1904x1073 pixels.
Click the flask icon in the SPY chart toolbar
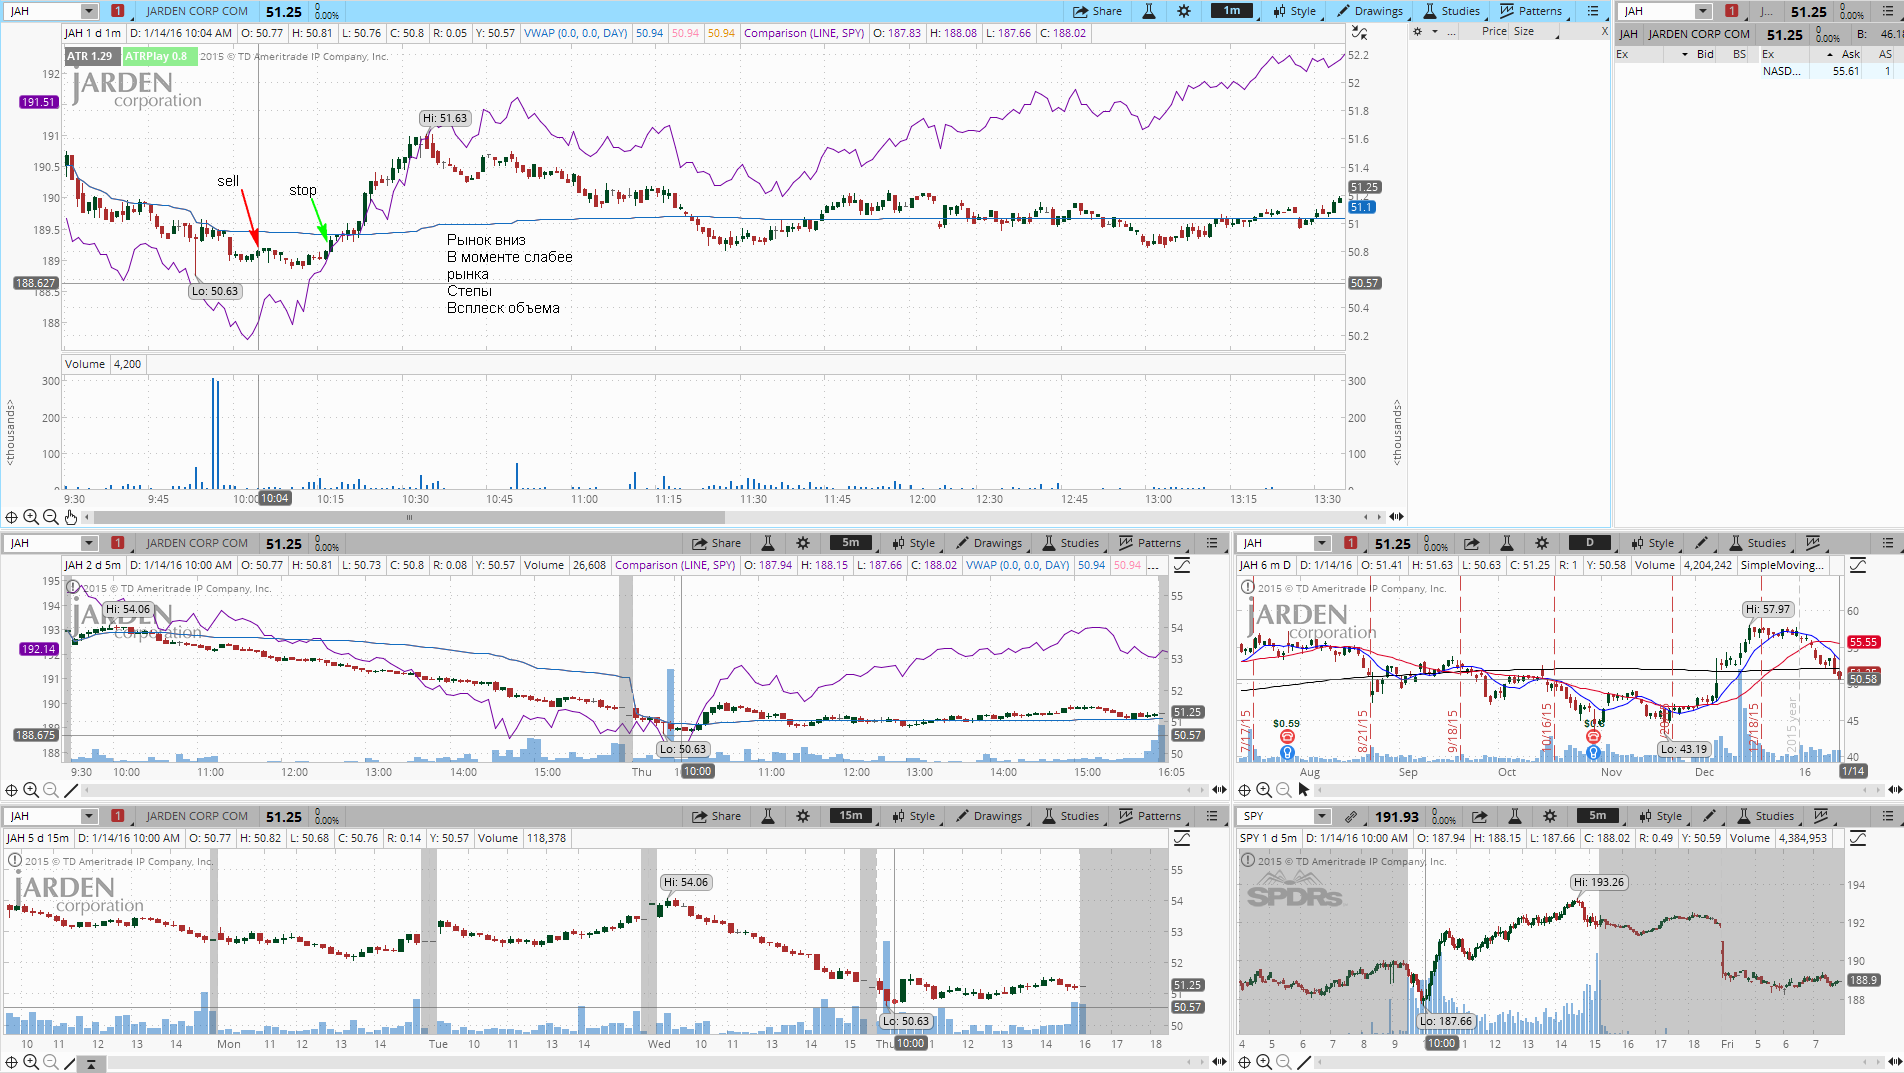point(1515,816)
